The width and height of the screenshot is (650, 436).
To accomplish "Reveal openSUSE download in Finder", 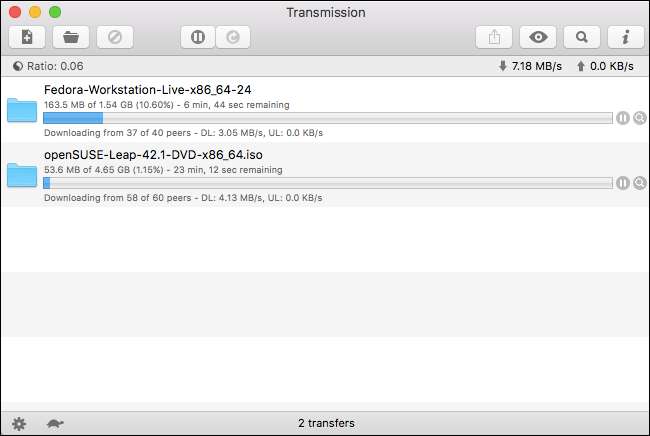I will [639, 183].
